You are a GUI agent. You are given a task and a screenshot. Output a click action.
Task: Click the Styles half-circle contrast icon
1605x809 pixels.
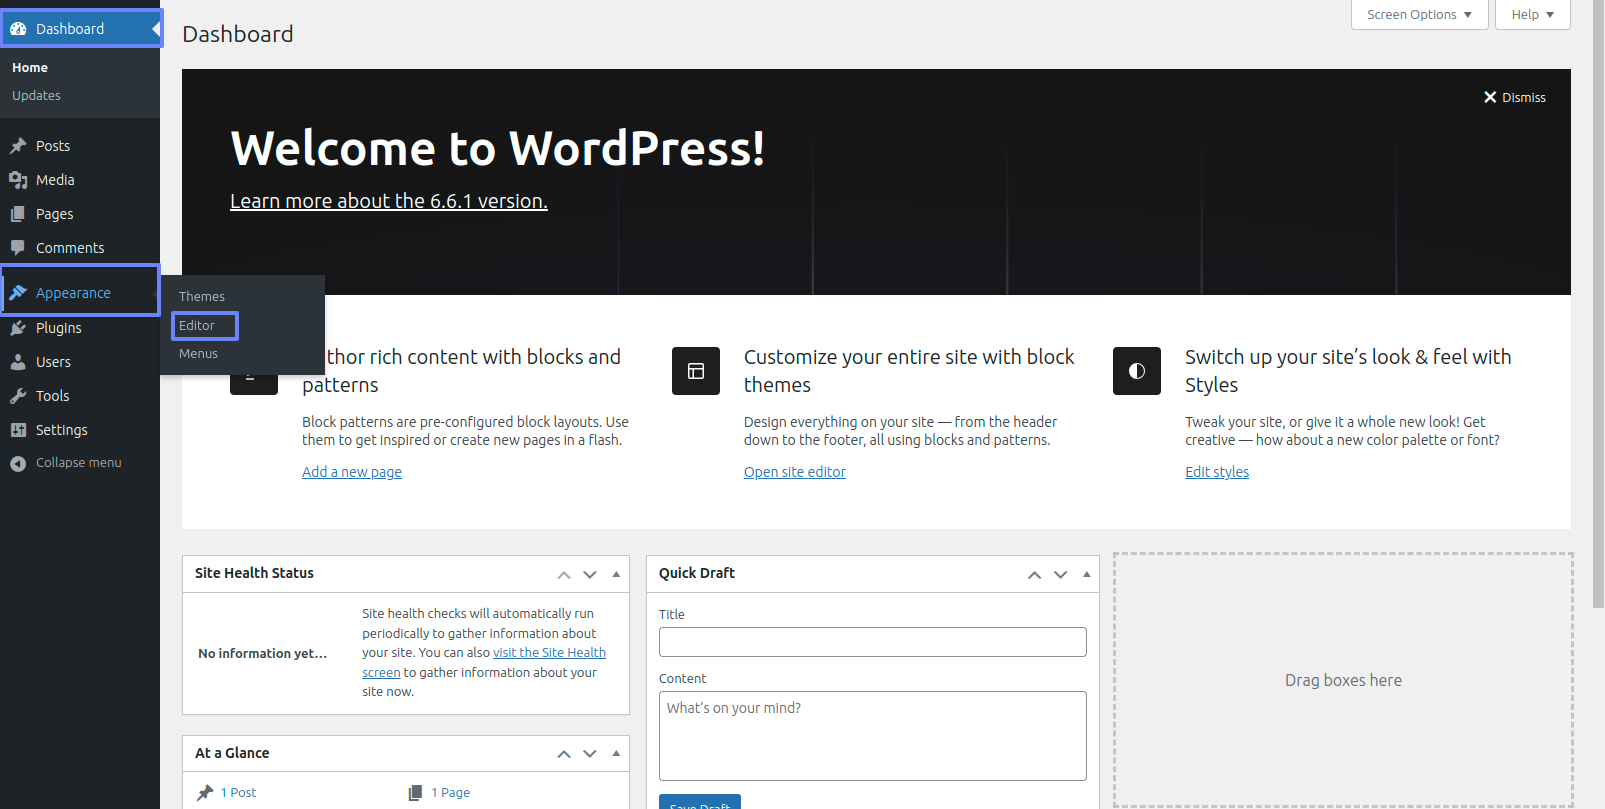coord(1136,371)
